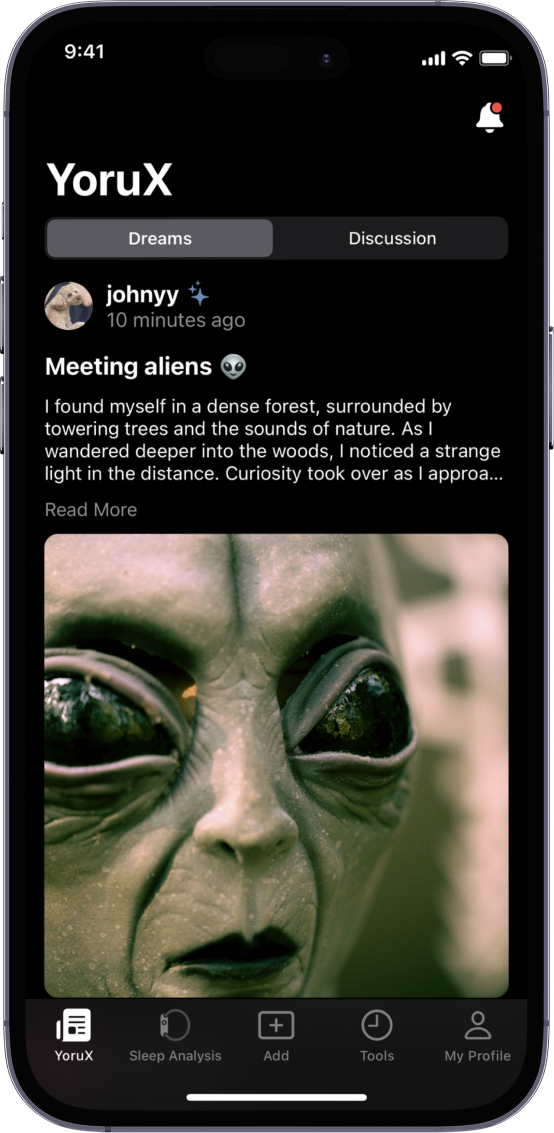Open Tools clock icon

(376, 1025)
